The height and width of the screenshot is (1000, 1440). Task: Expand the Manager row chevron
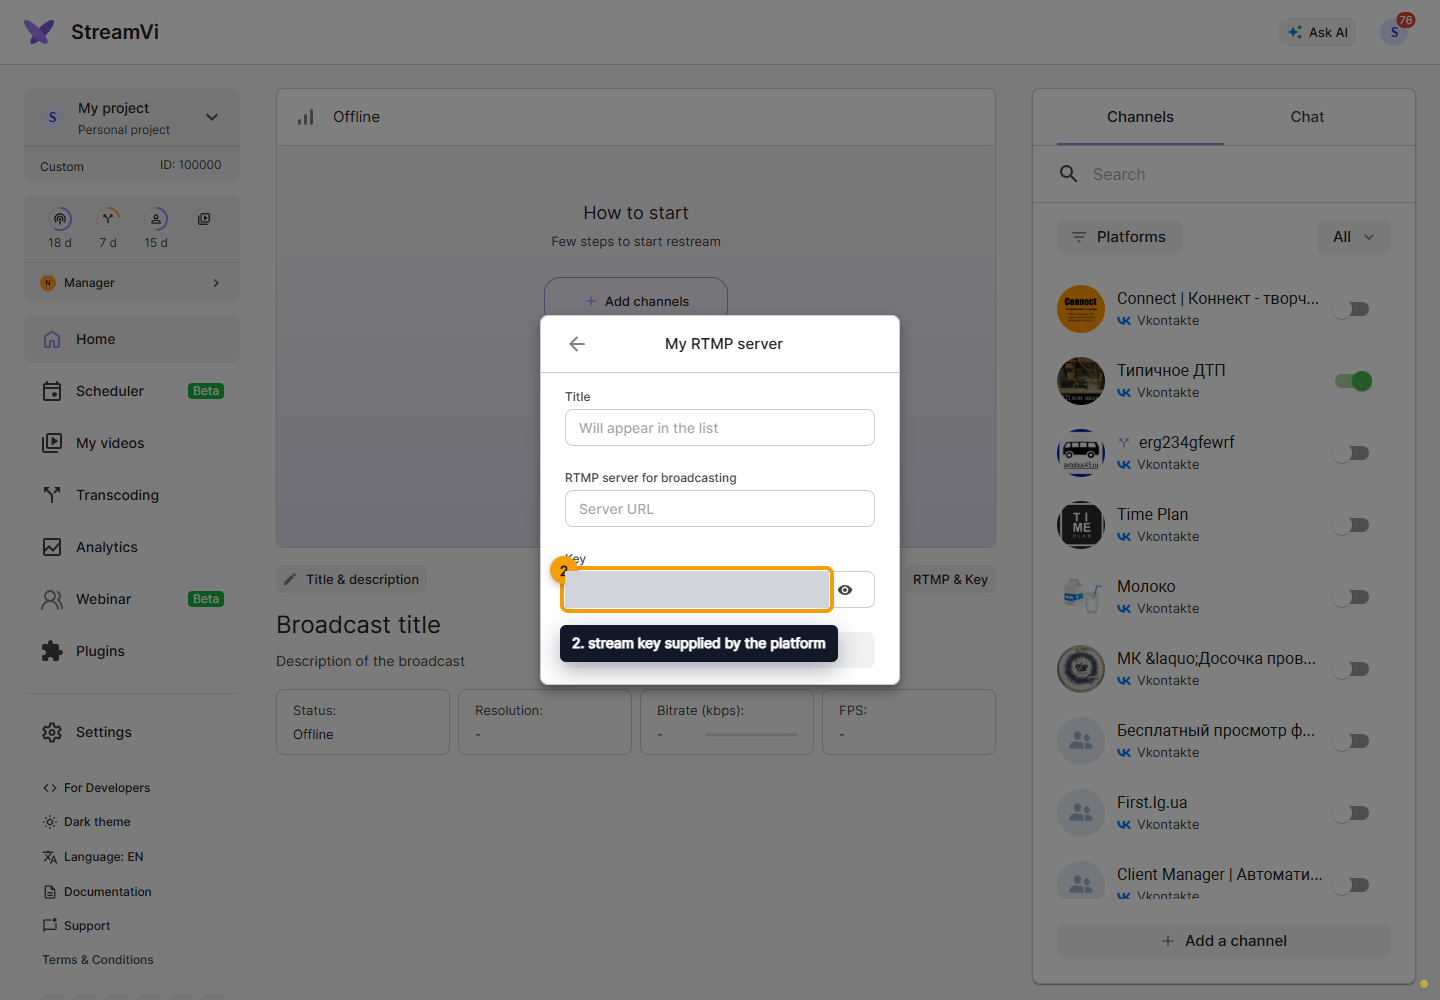tap(216, 283)
